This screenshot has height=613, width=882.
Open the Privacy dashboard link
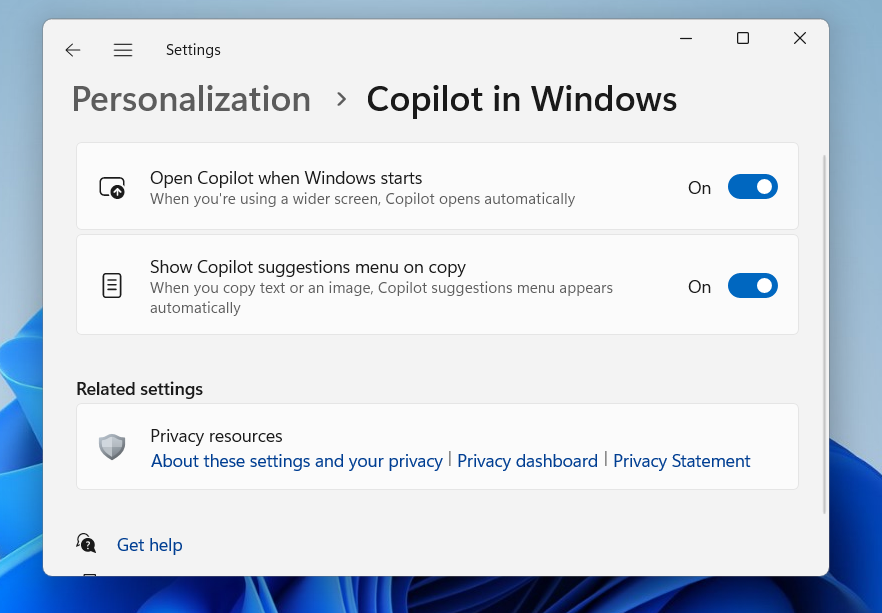pyautogui.click(x=527, y=461)
